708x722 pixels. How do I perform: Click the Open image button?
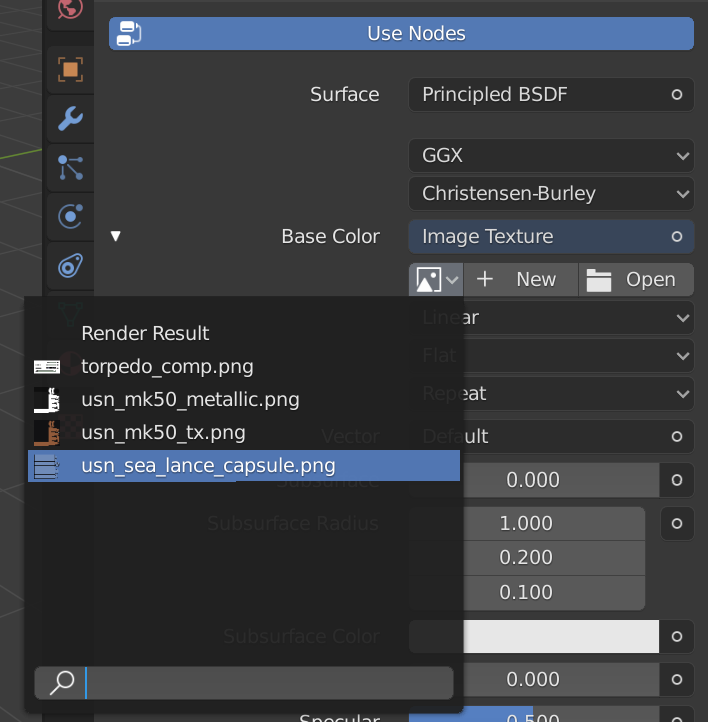pyautogui.click(x=636, y=279)
